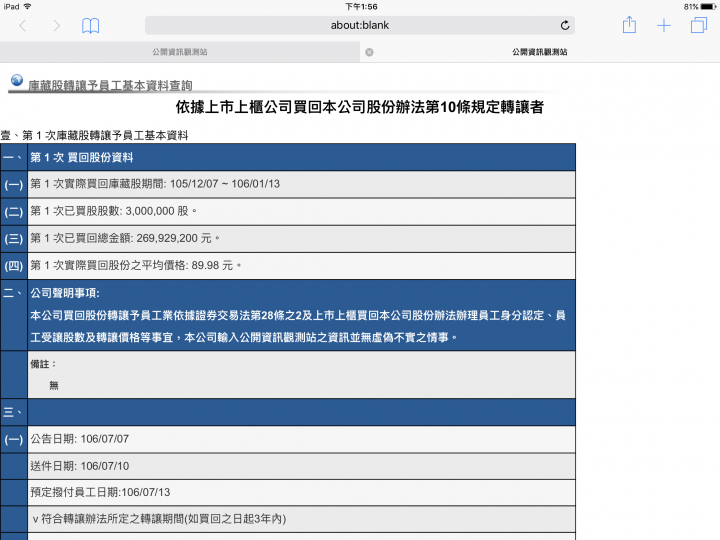Click the 三、 section number cell
720x540 pixels.
coord(14,412)
